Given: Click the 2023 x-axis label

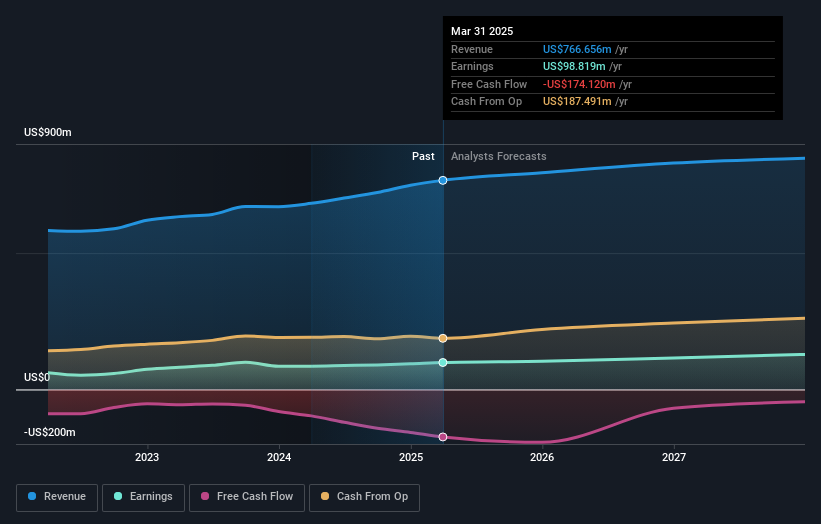Looking at the screenshot, I should tap(147, 457).
